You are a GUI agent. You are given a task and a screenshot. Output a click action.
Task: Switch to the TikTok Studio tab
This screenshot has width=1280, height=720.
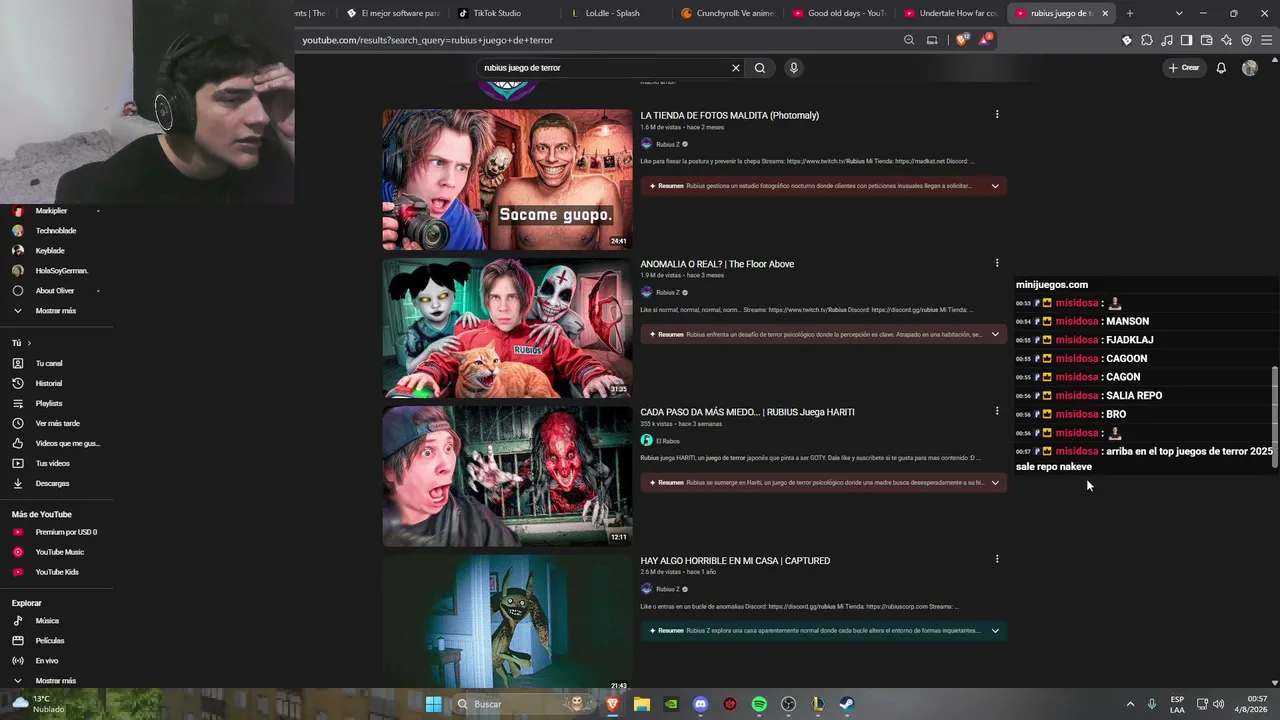(505, 13)
